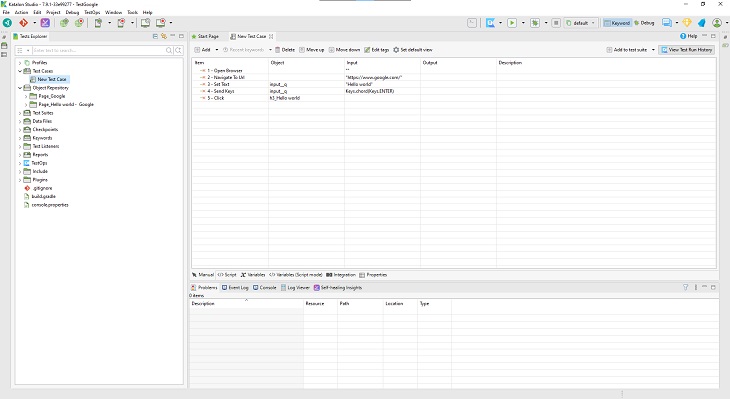Start Record Mobile toolbar icon

tap(121, 23)
